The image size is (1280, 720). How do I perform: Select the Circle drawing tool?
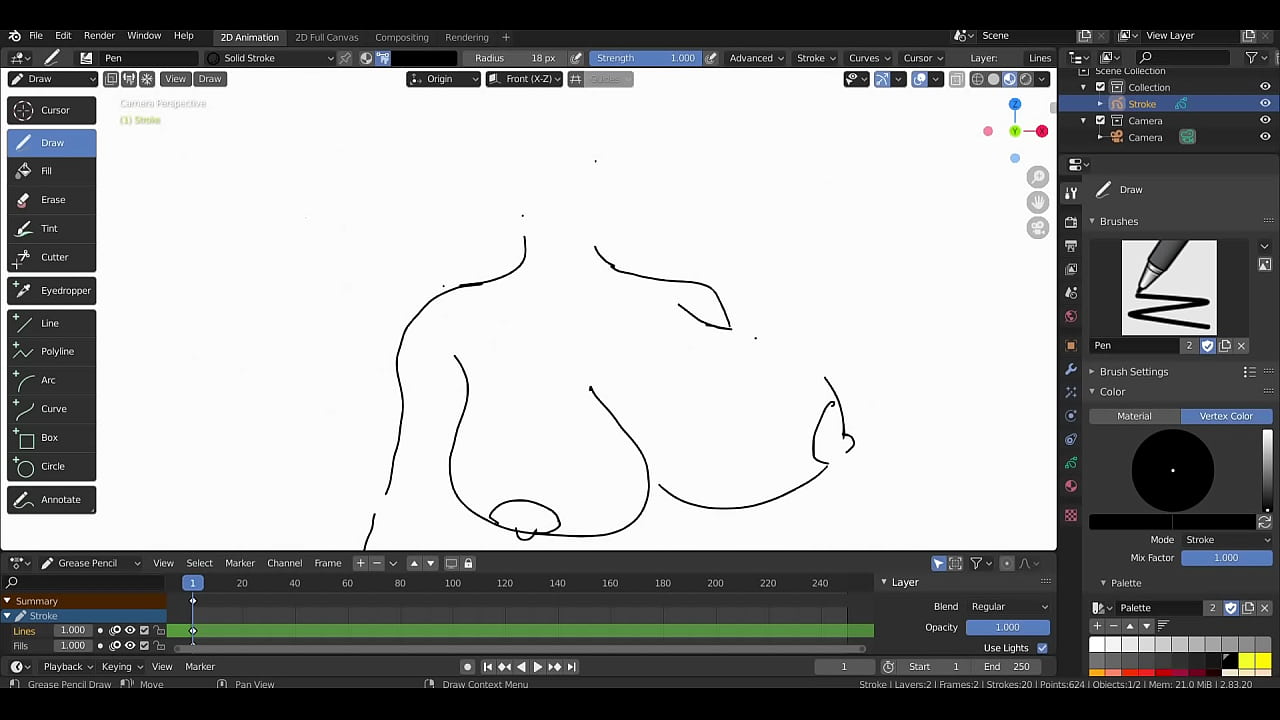tap(52, 466)
